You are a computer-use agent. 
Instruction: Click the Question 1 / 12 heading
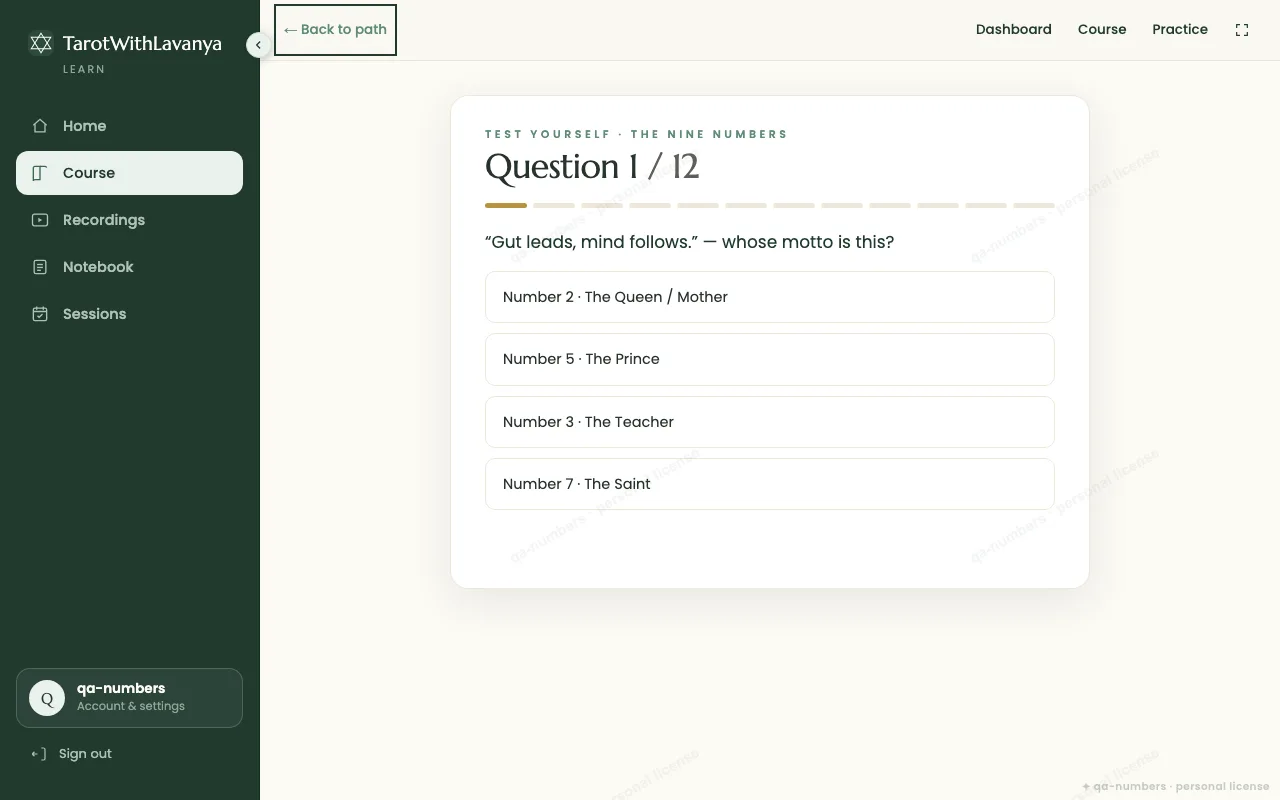pos(592,166)
